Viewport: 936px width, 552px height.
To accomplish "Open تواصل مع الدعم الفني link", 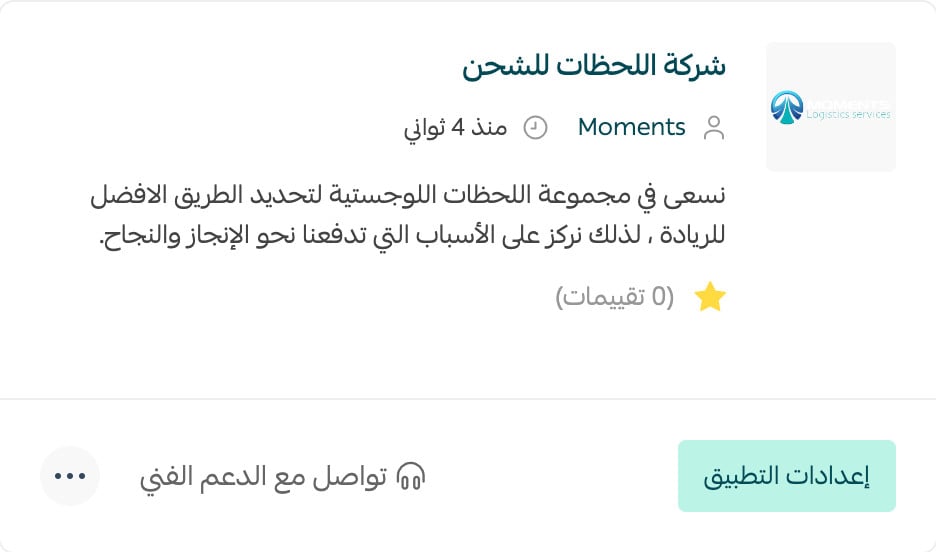I will click(282, 476).
